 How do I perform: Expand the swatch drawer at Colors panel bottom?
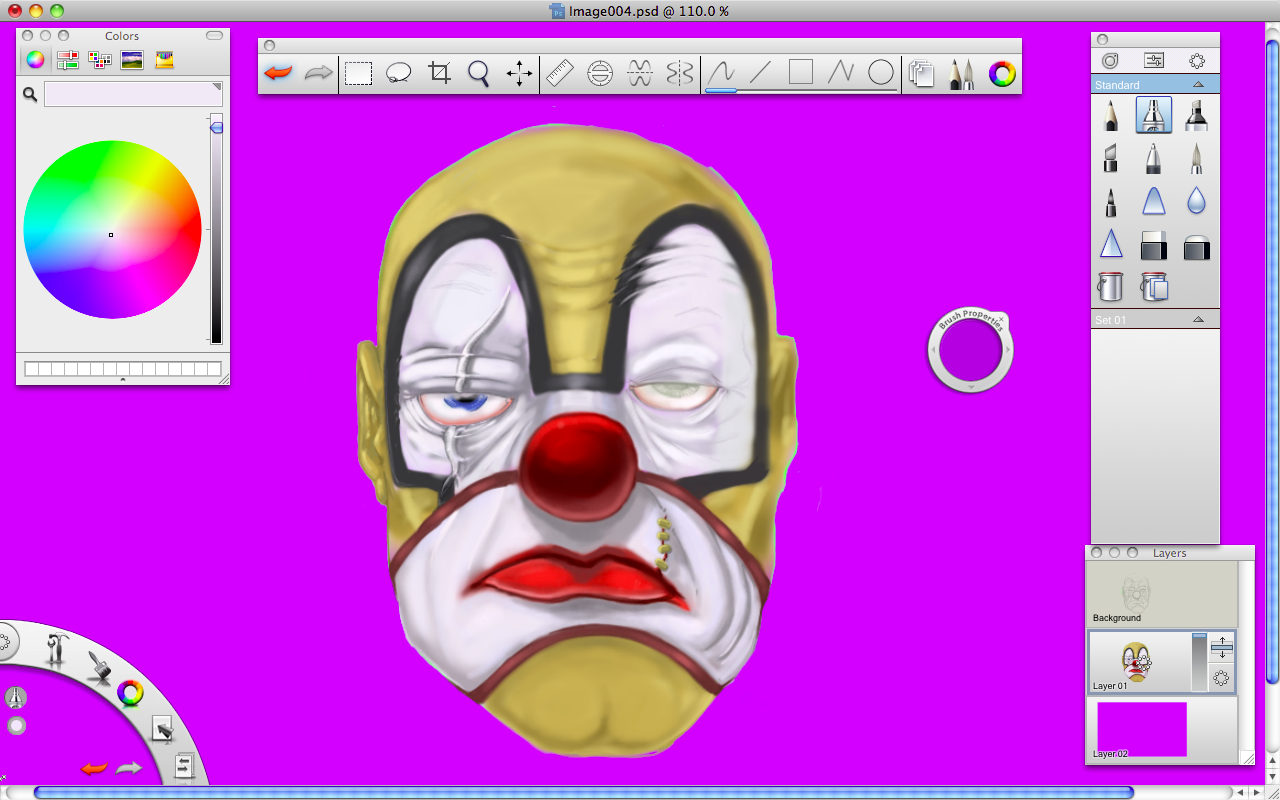pyautogui.click(x=123, y=380)
